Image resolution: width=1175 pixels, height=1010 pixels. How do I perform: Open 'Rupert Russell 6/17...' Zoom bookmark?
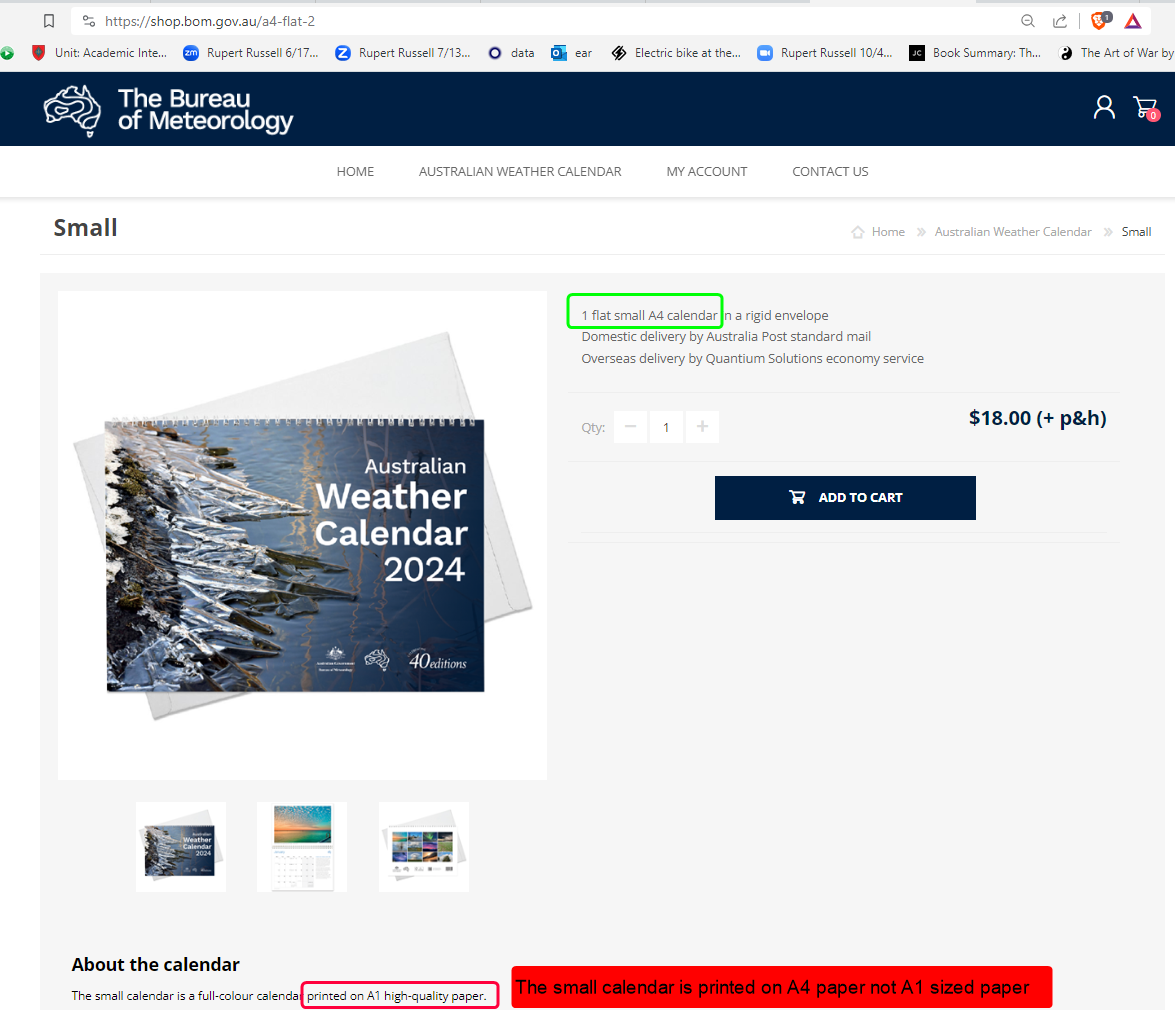tap(251, 53)
